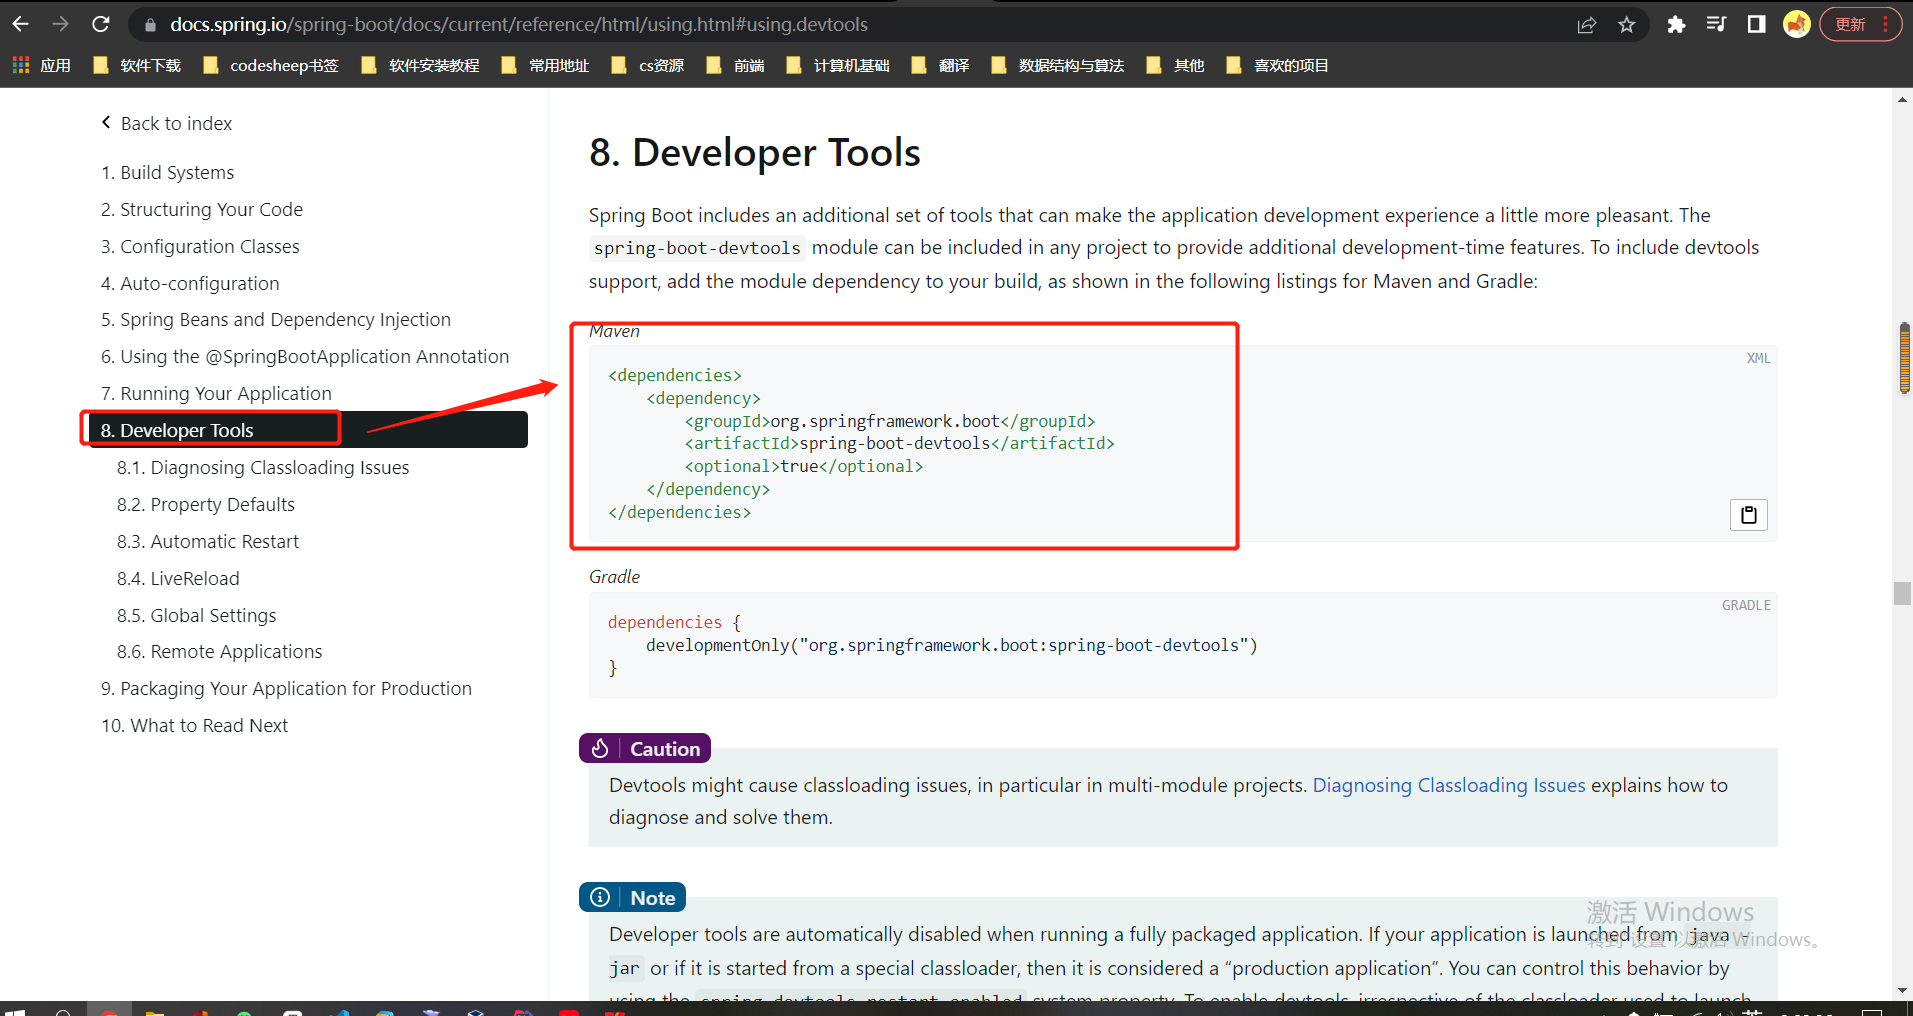This screenshot has height=1016, width=1913.
Task: Click the browser back arrow
Action: [x=21, y=24]
